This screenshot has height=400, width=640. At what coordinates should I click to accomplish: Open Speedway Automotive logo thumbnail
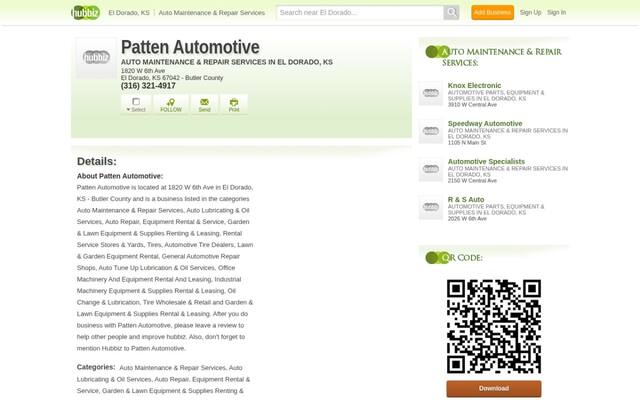click(x=431, y=131)
